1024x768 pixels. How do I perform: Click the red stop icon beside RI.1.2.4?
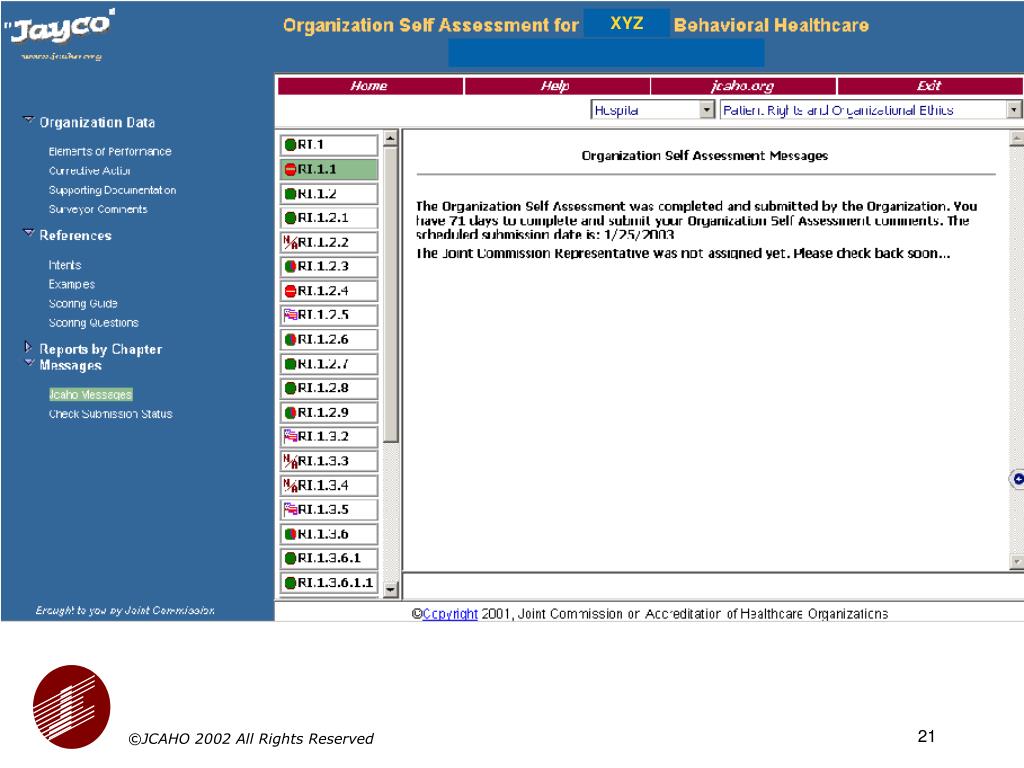(x=291, y=291)
